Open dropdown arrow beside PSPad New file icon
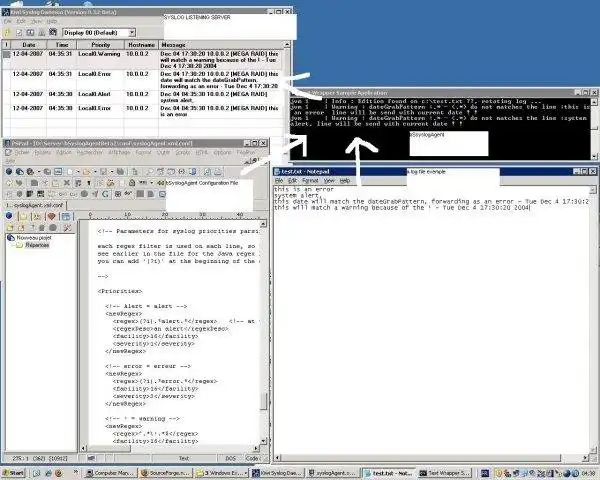Image resolution: width=600 pixels, height=480 pixels. tap(78, 172)
